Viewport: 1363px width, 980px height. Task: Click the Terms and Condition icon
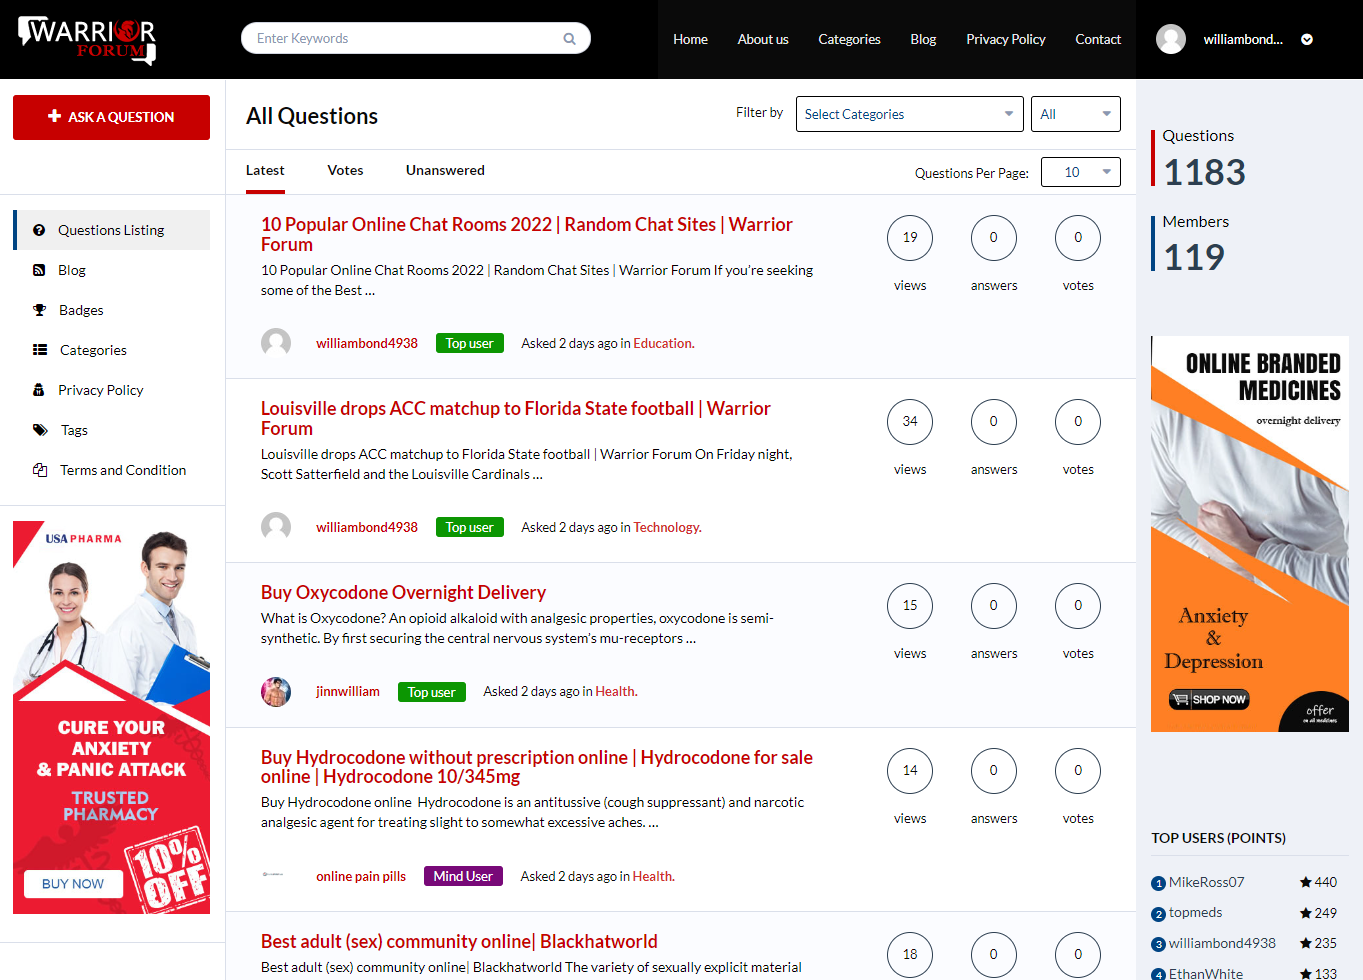coord(40,470)
